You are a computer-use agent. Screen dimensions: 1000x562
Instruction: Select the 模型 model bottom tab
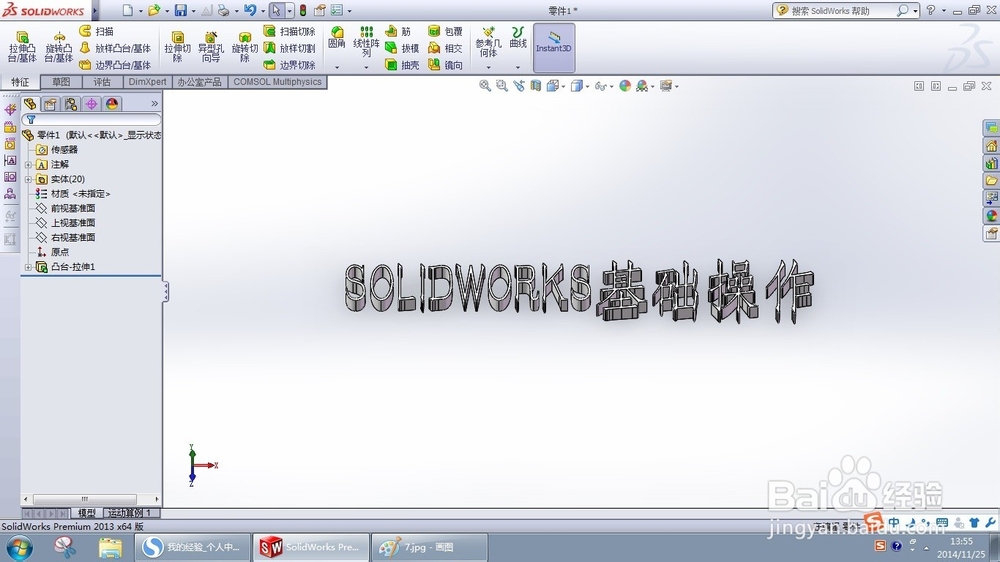[87, 513]
